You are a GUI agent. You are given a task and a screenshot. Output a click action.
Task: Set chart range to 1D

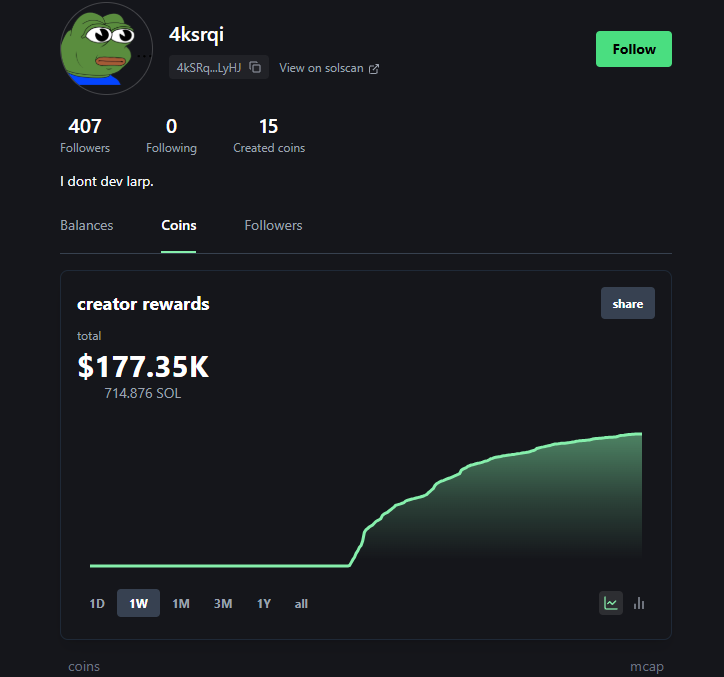coord(97,604)
